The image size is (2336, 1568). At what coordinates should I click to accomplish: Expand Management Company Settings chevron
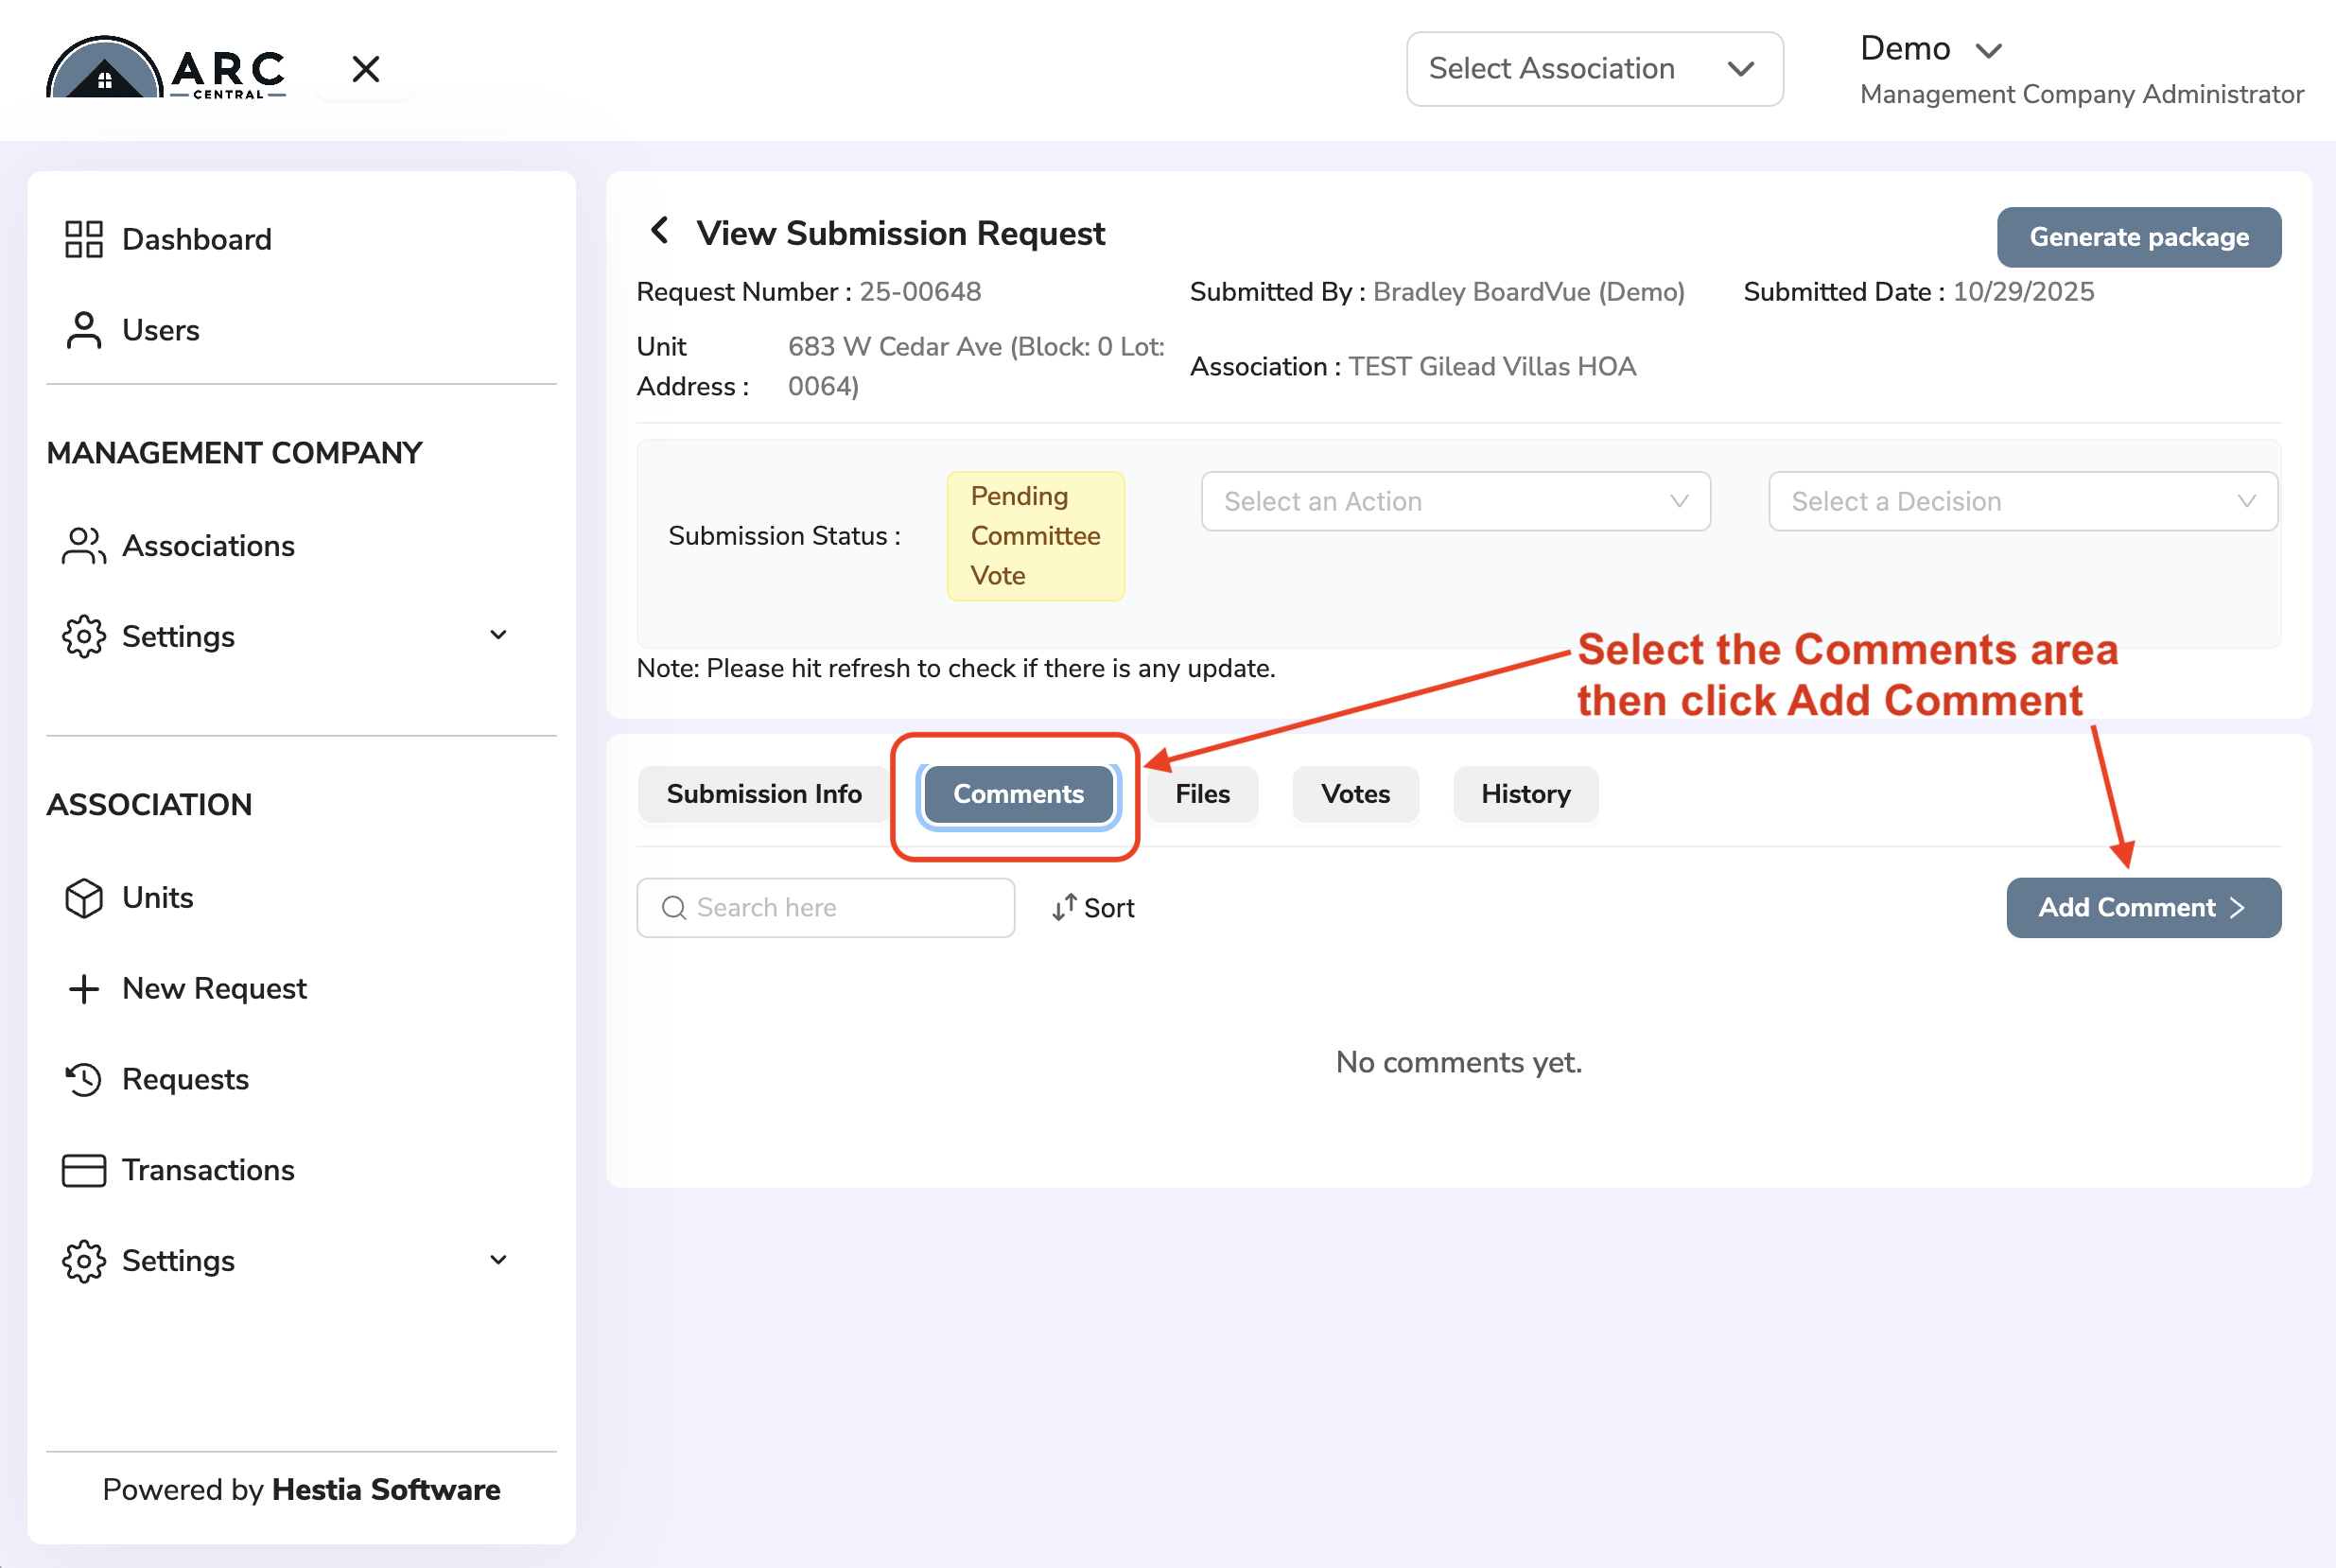(498, 635)
